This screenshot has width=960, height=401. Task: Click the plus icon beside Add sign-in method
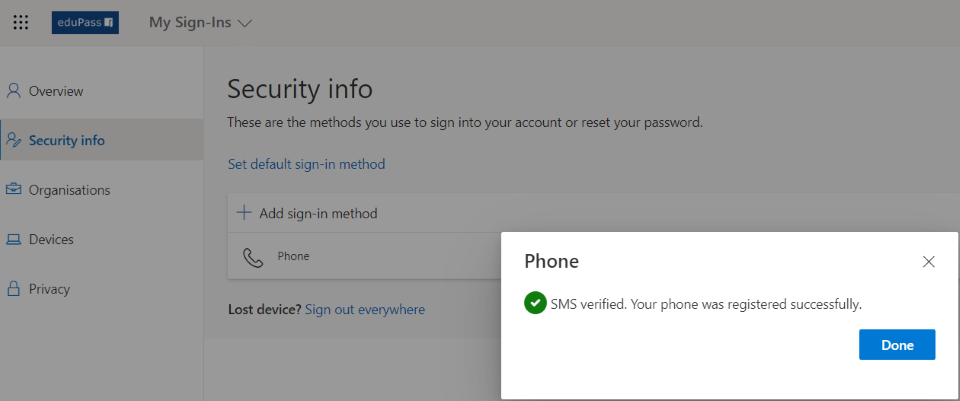click(x=244, y=213)
